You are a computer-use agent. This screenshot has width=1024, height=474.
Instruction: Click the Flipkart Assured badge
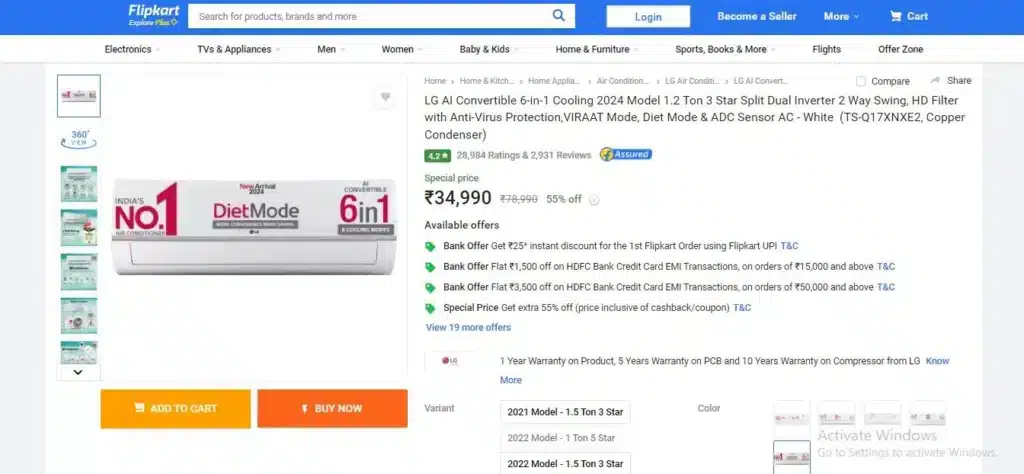(x=626, y=155)
